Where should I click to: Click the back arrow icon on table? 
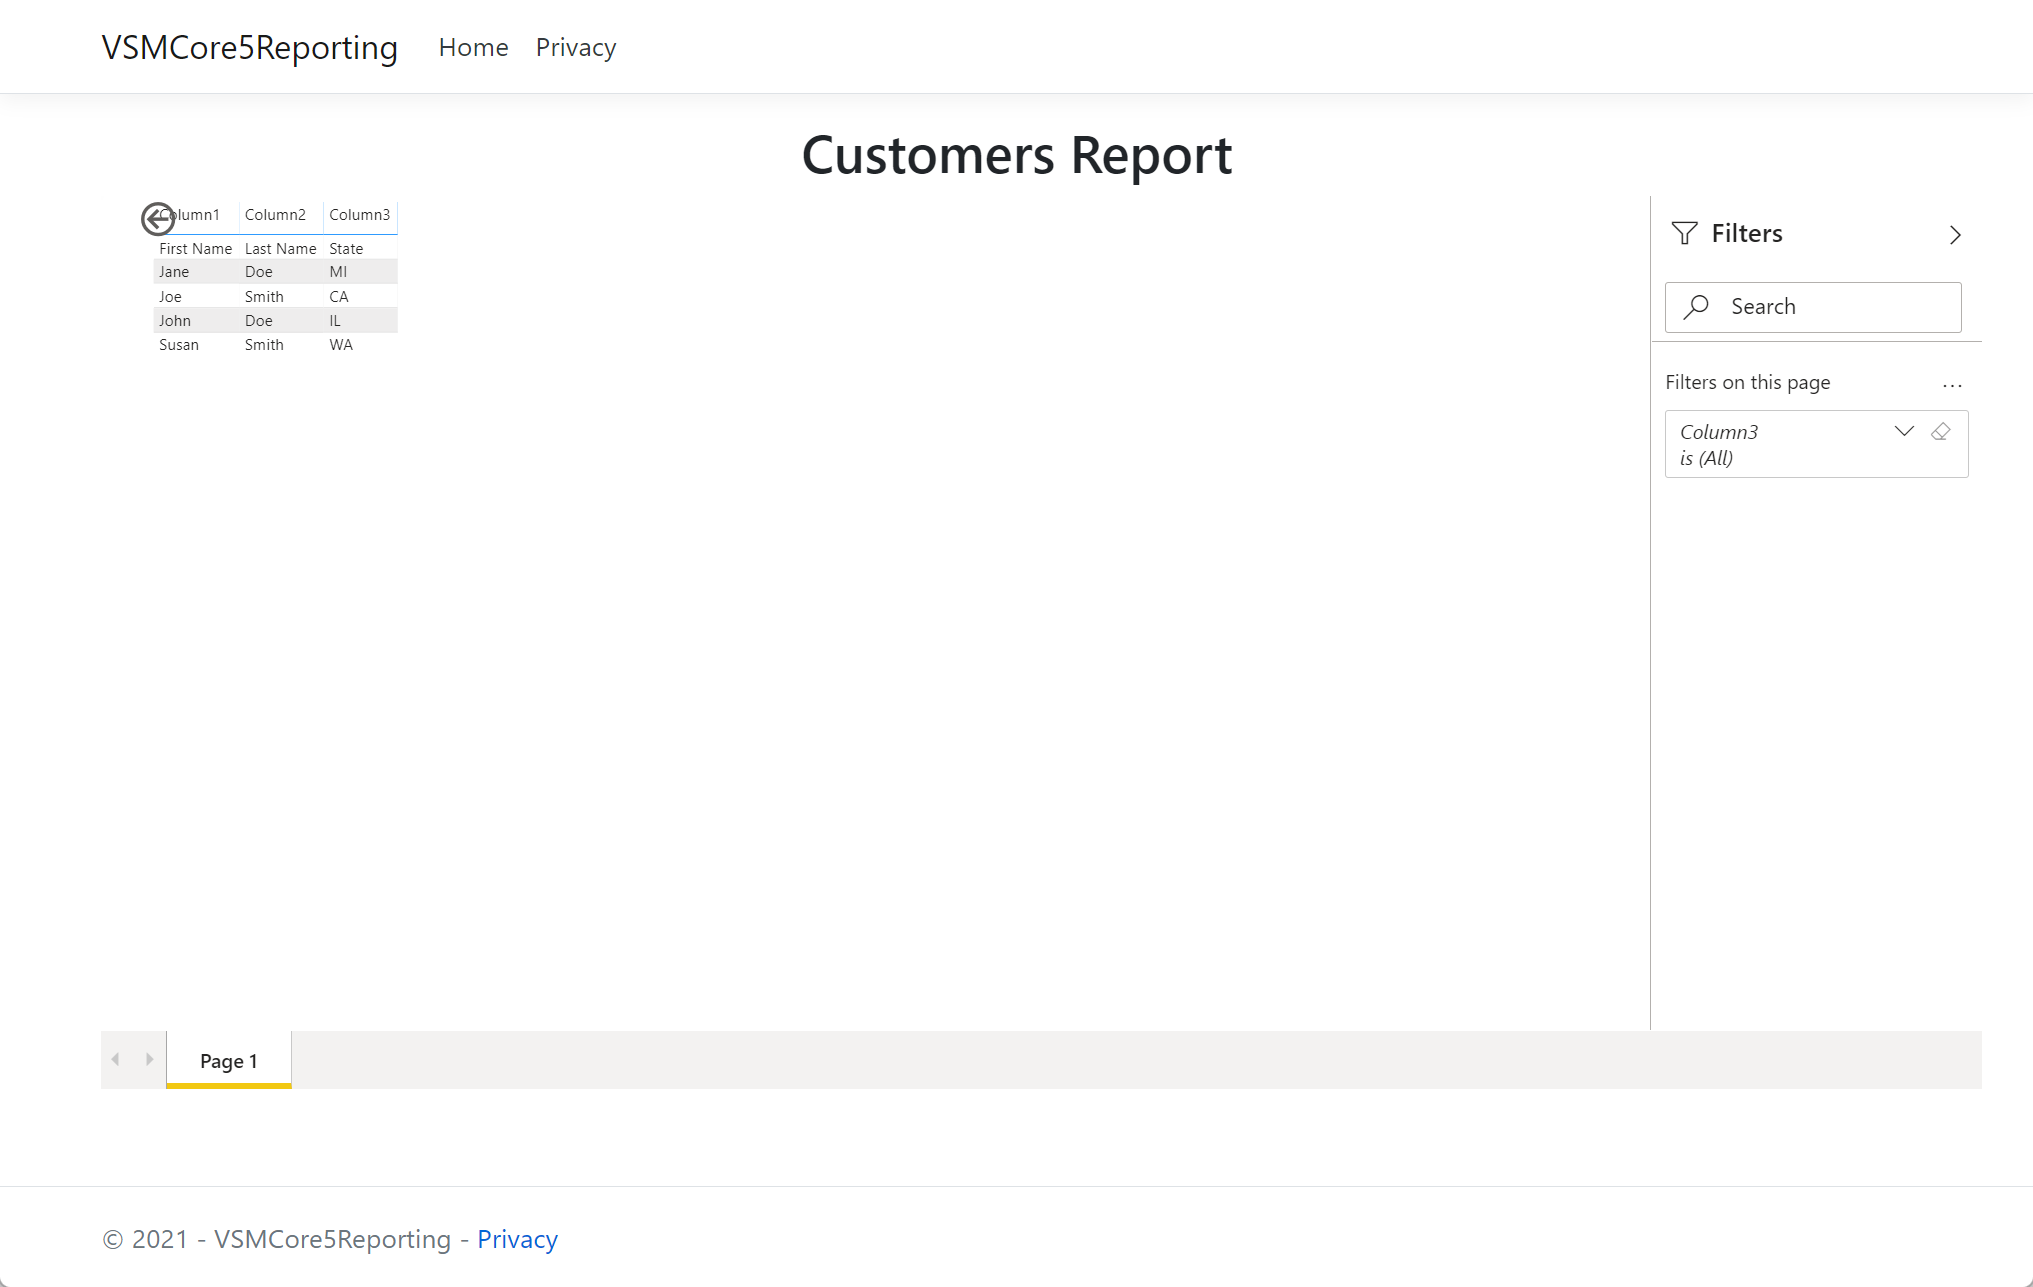pyautogui.click(x=157, y=218)
